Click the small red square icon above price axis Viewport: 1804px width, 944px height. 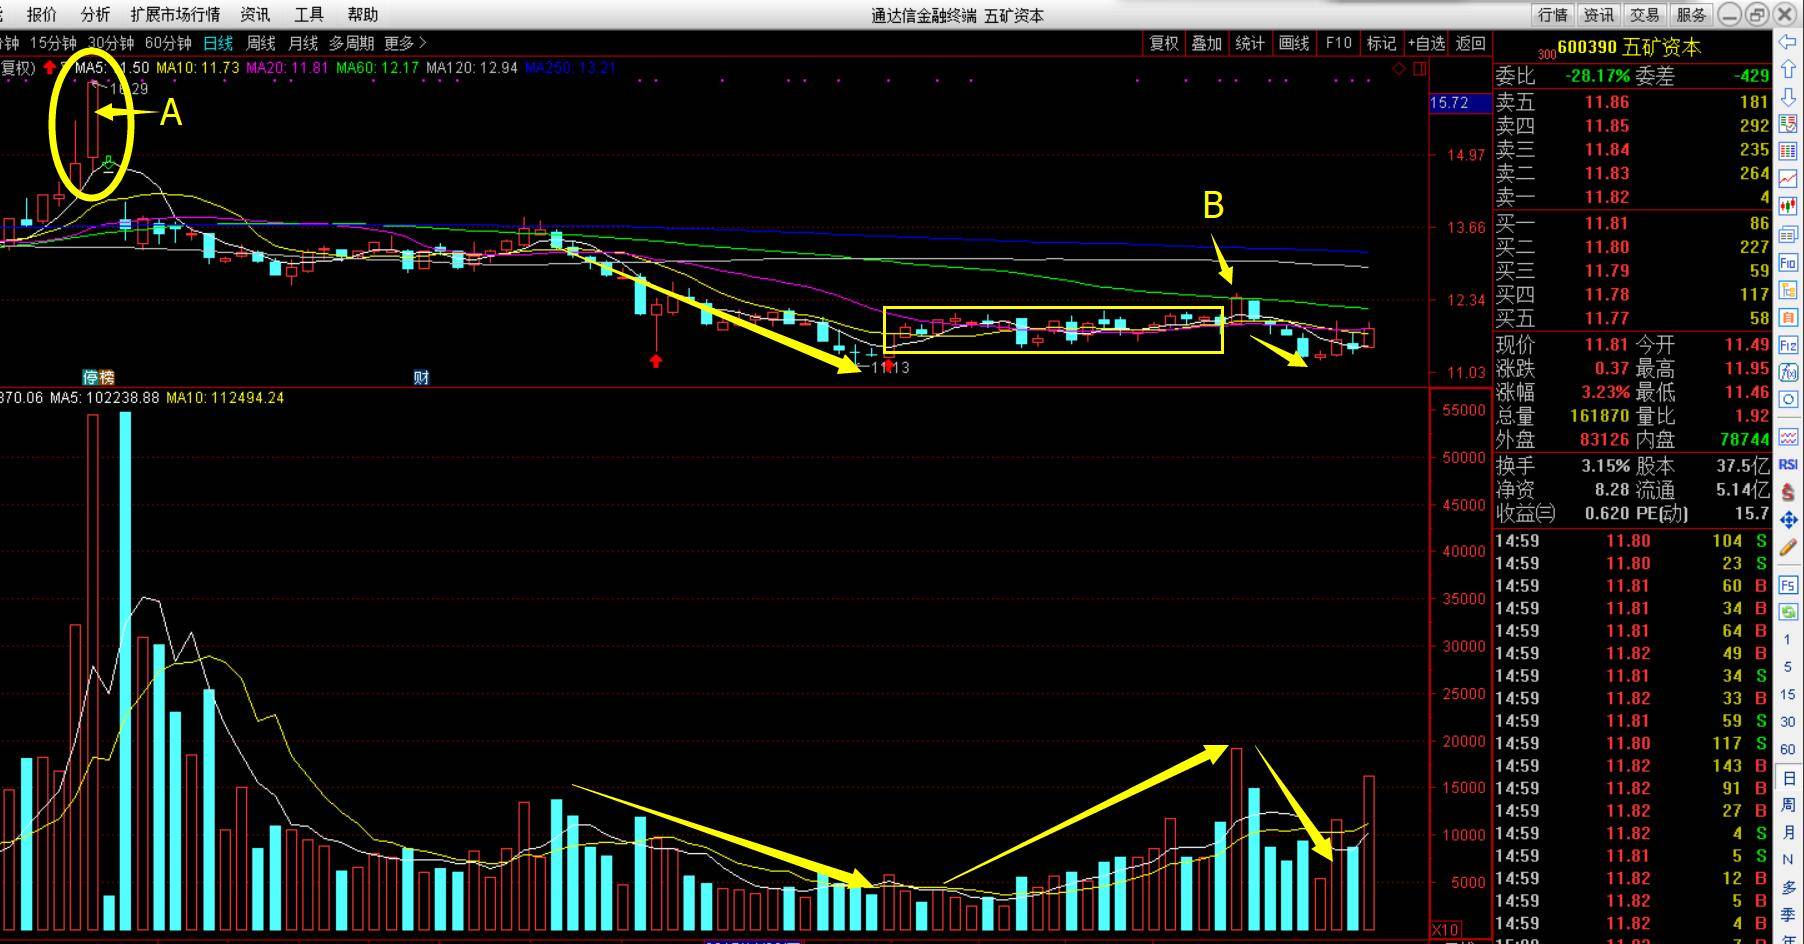point(1419,69)
